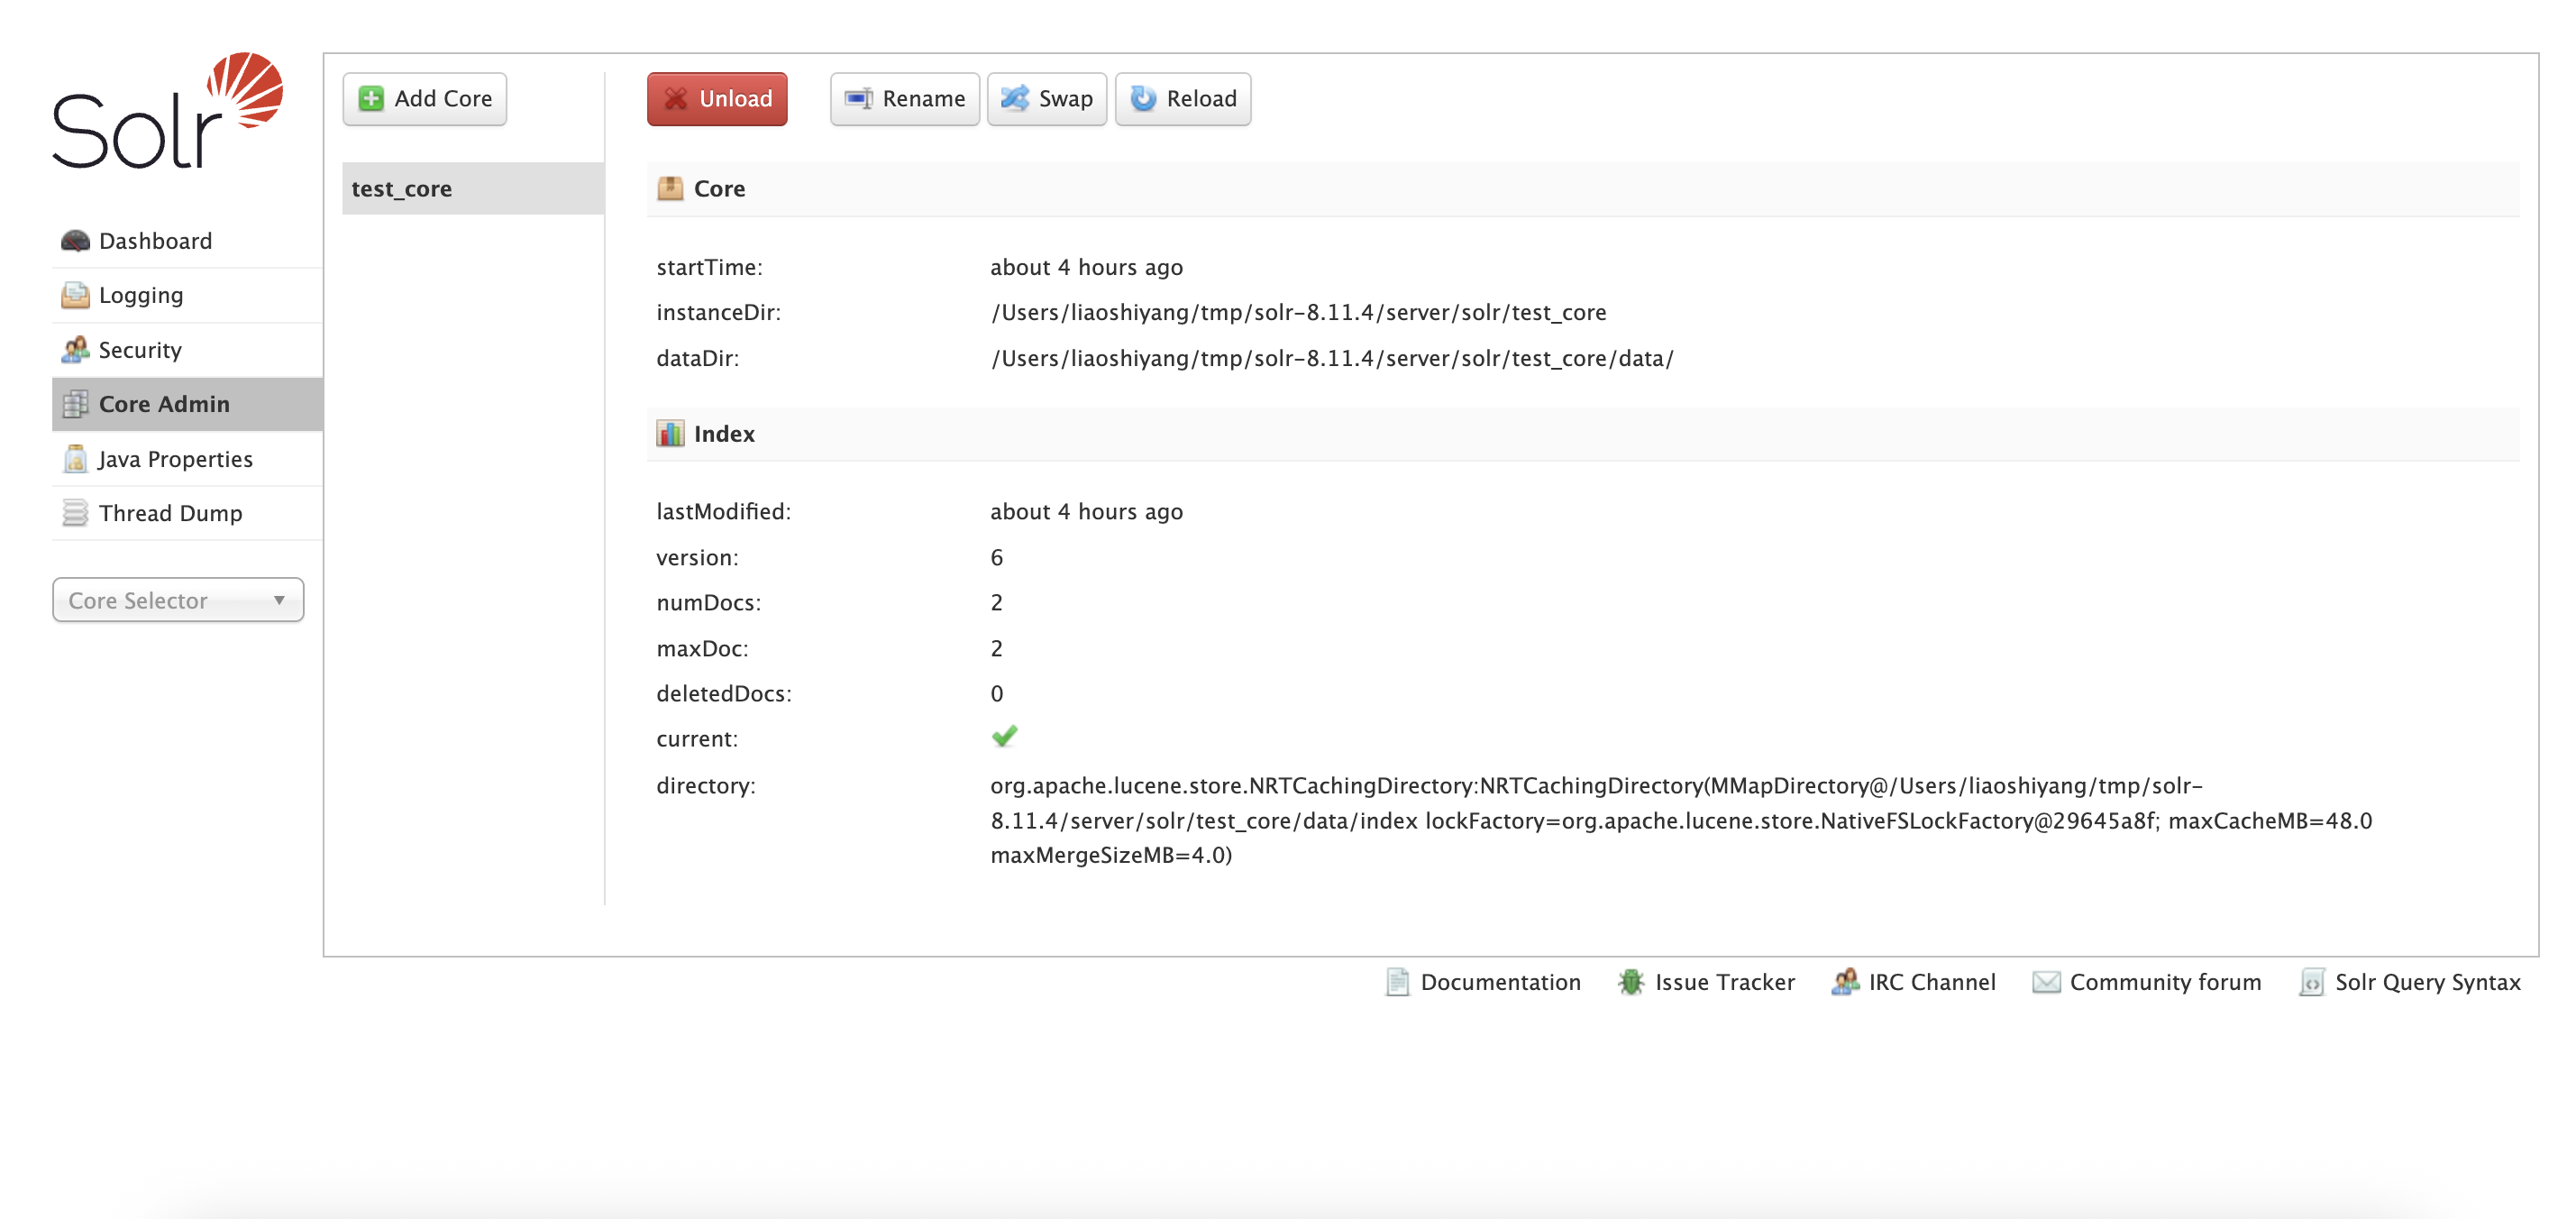Select test_core in the core list

pyautogui.click(x=401, y=189)
